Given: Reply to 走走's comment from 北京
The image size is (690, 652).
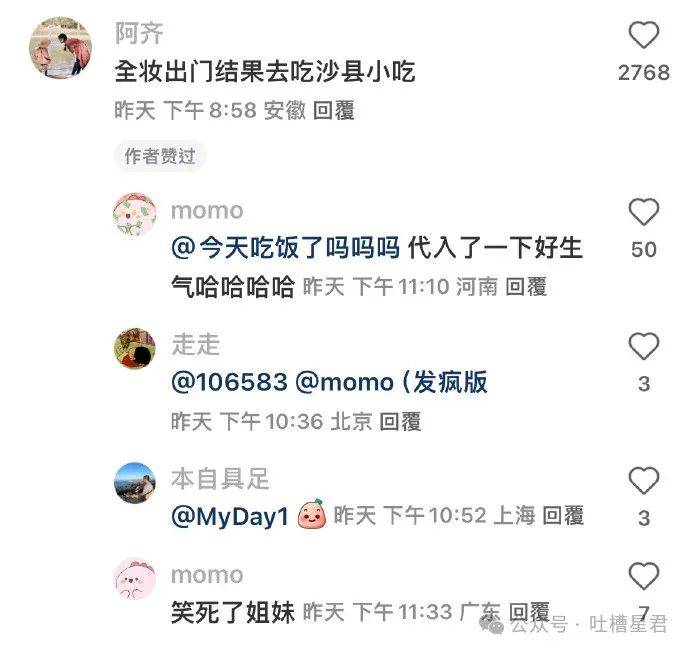Looking at the screenshot, I should click(400, 421).
